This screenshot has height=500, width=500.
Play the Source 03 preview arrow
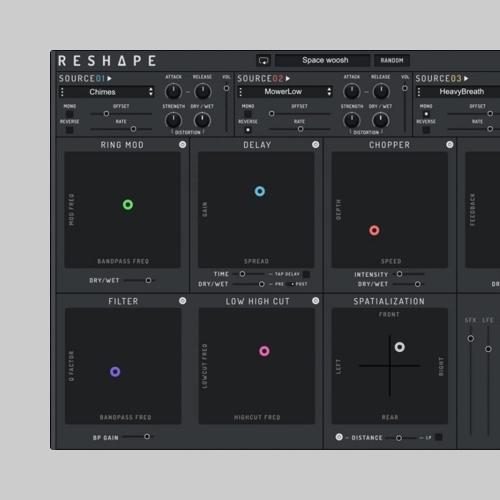[466, 79]
